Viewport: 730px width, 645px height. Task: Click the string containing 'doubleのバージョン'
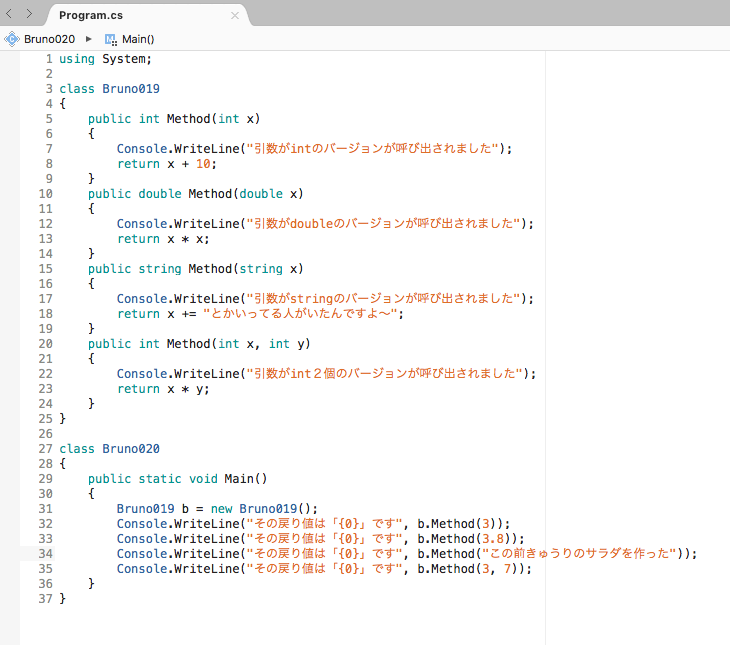(383, 224)
